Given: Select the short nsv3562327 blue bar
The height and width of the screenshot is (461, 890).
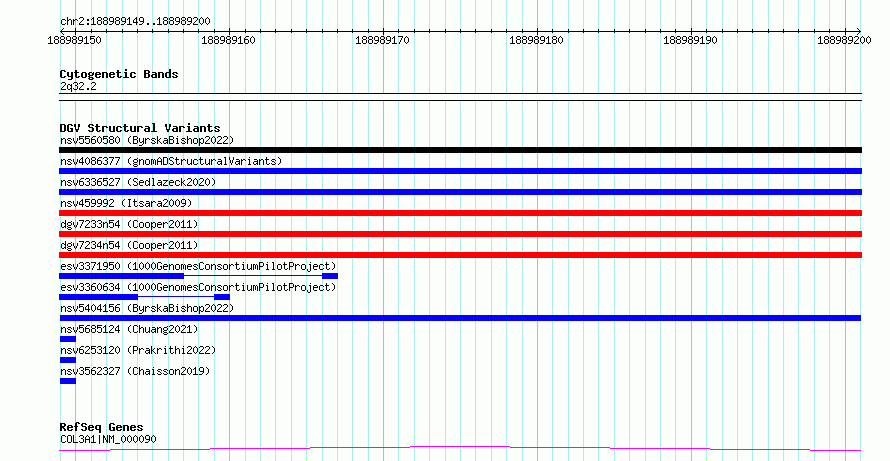Looking at the screenshot, I should pos(68,381).
